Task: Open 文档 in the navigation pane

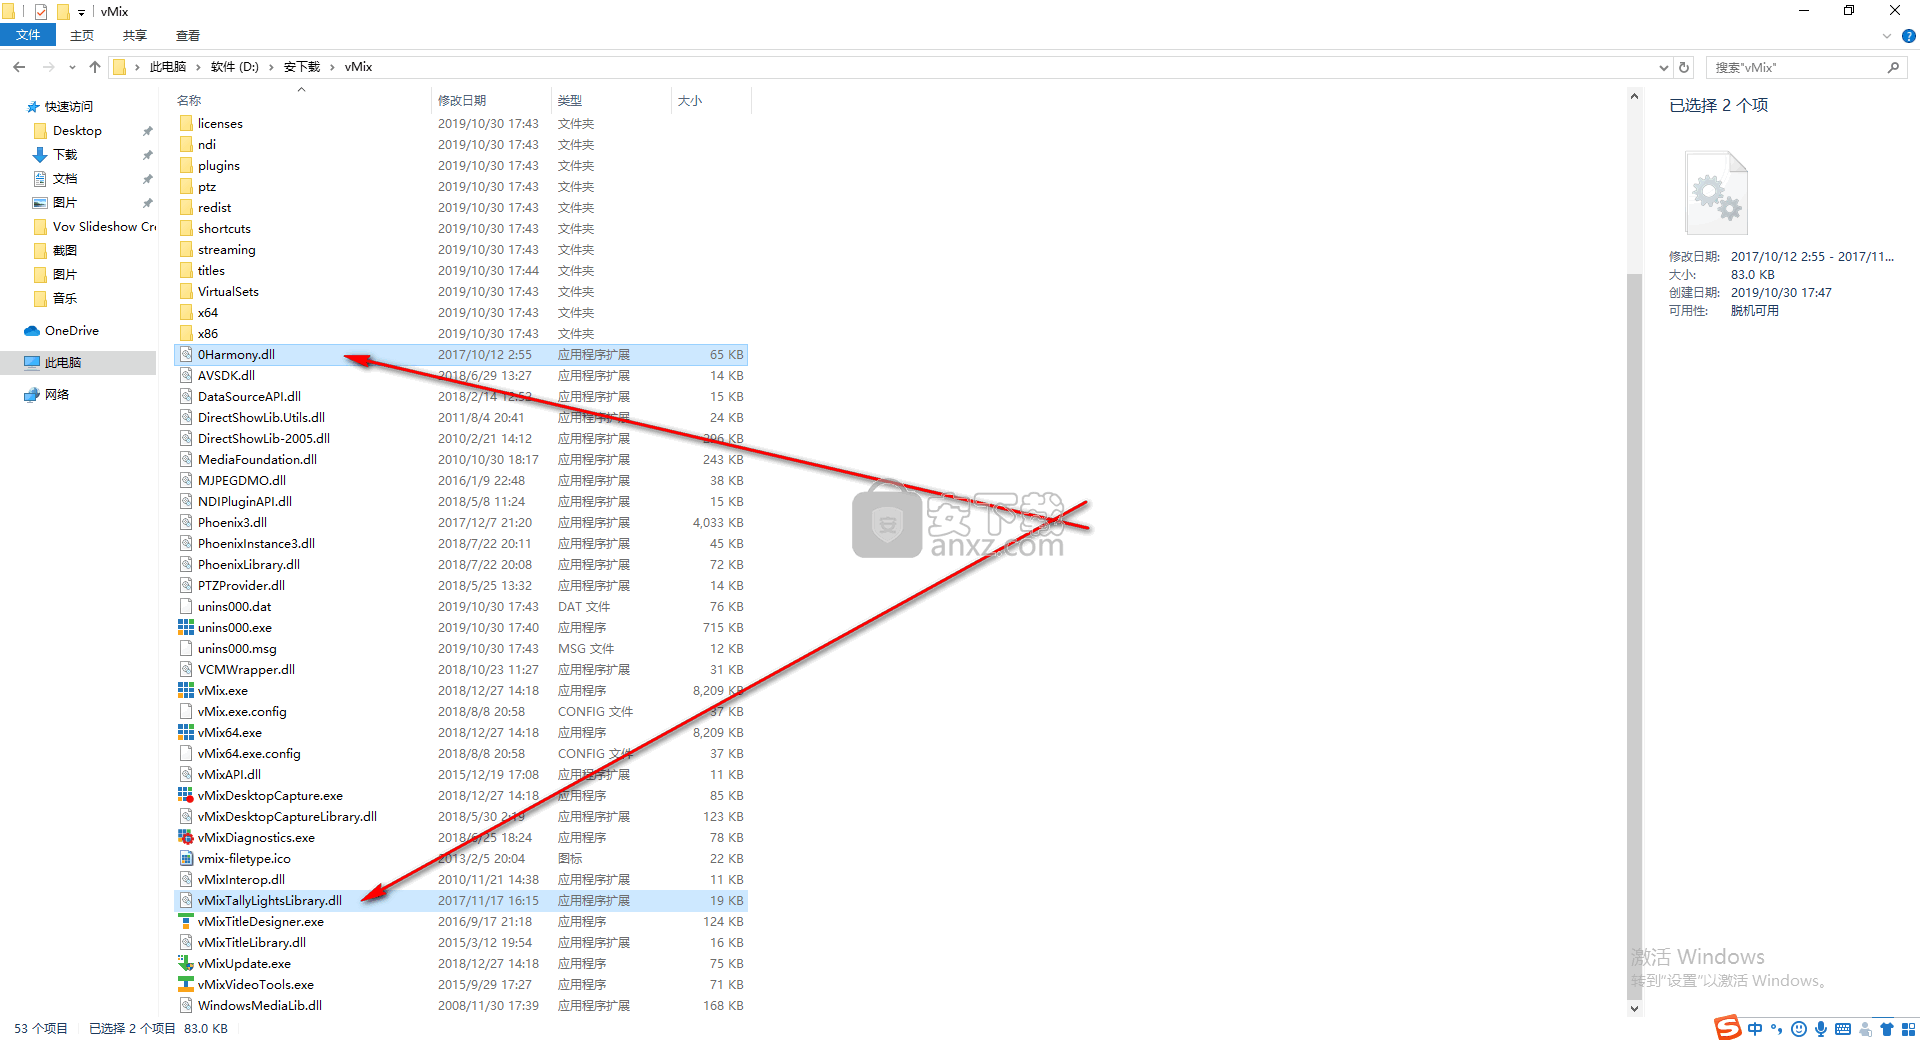Action: click(65, 179)
